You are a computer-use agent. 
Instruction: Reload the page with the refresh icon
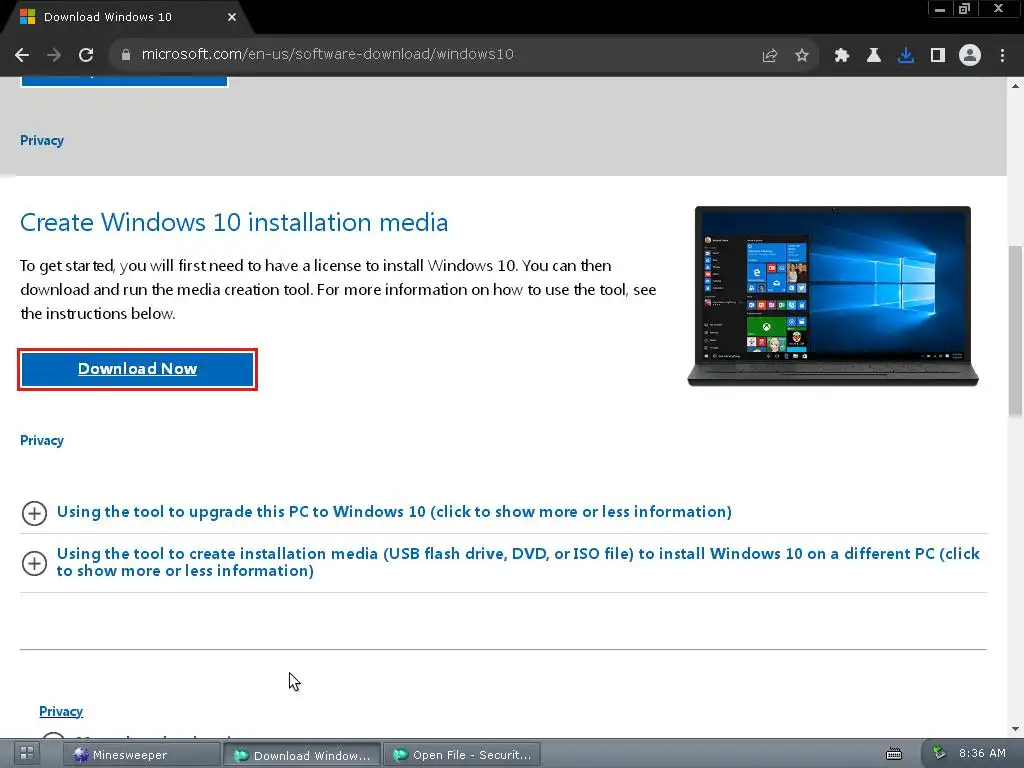click(x=86, y=56)
